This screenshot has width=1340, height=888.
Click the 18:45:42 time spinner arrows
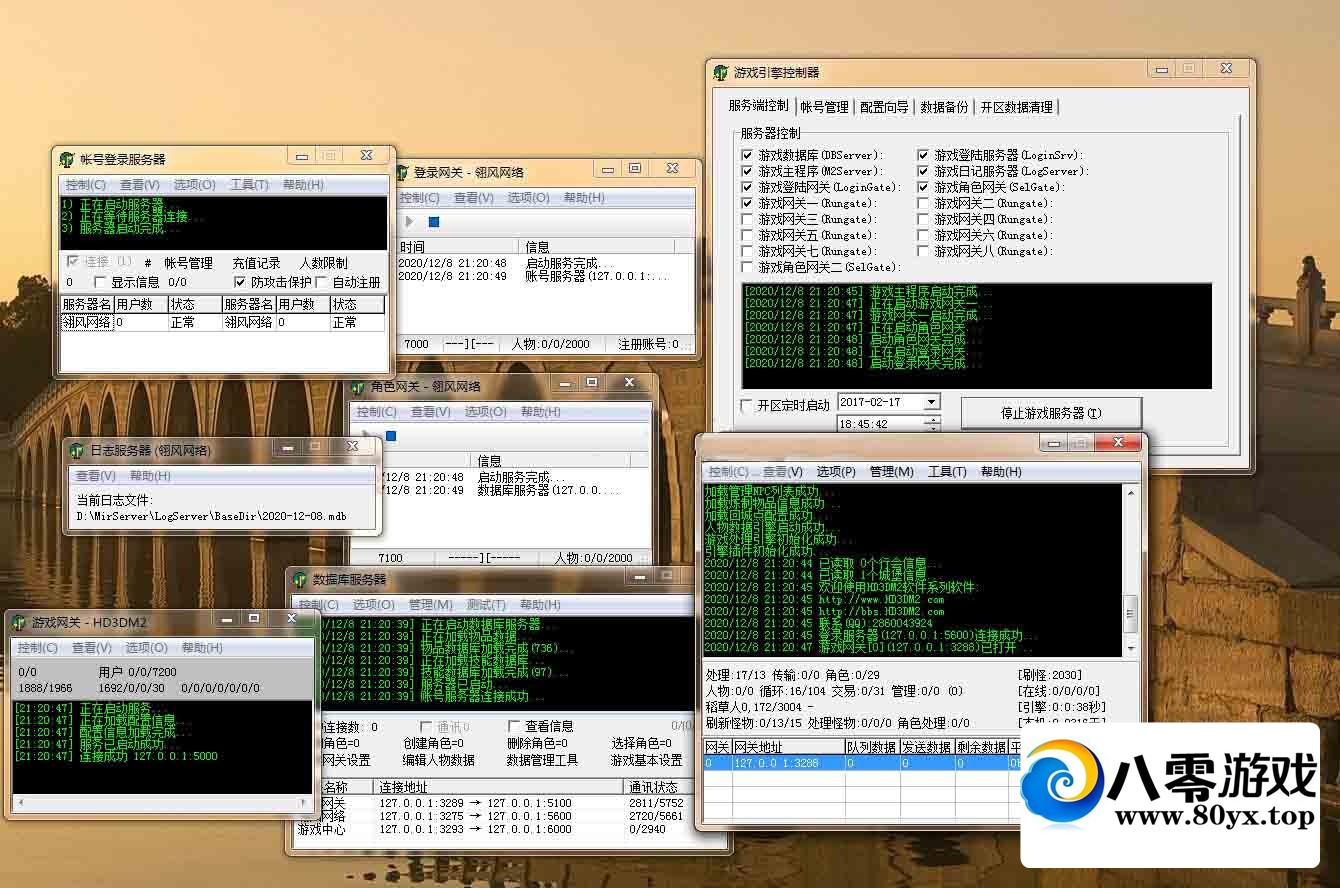click(932, 424)
